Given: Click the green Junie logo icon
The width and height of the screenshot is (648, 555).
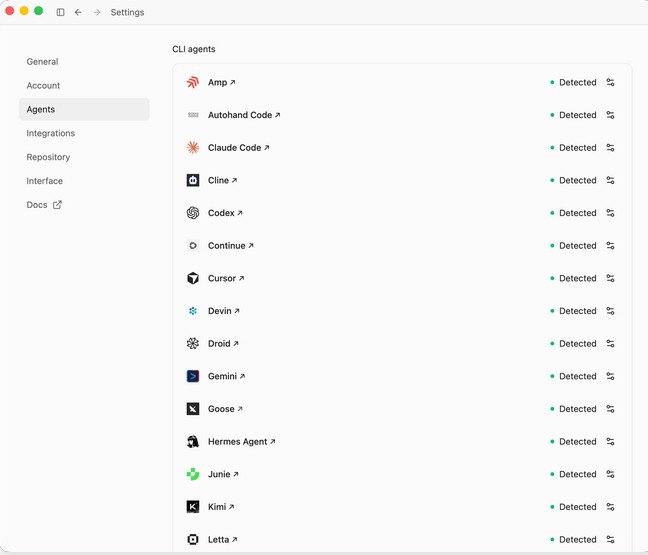Looking at the screenshot, I should (x=193, y=474).
